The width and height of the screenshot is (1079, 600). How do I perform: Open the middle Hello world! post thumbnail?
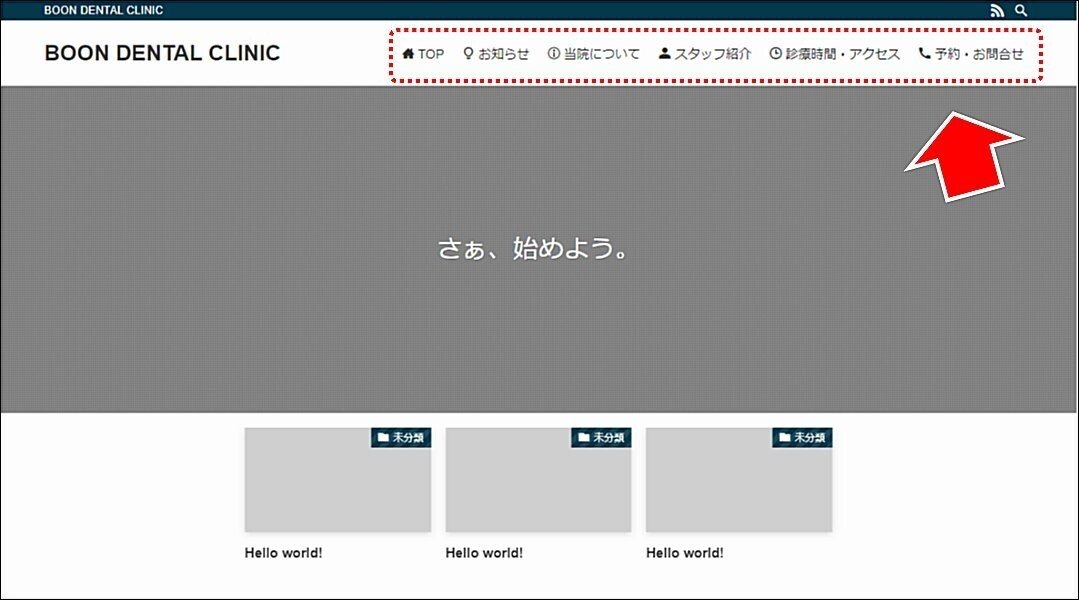[x=538, y=480]
